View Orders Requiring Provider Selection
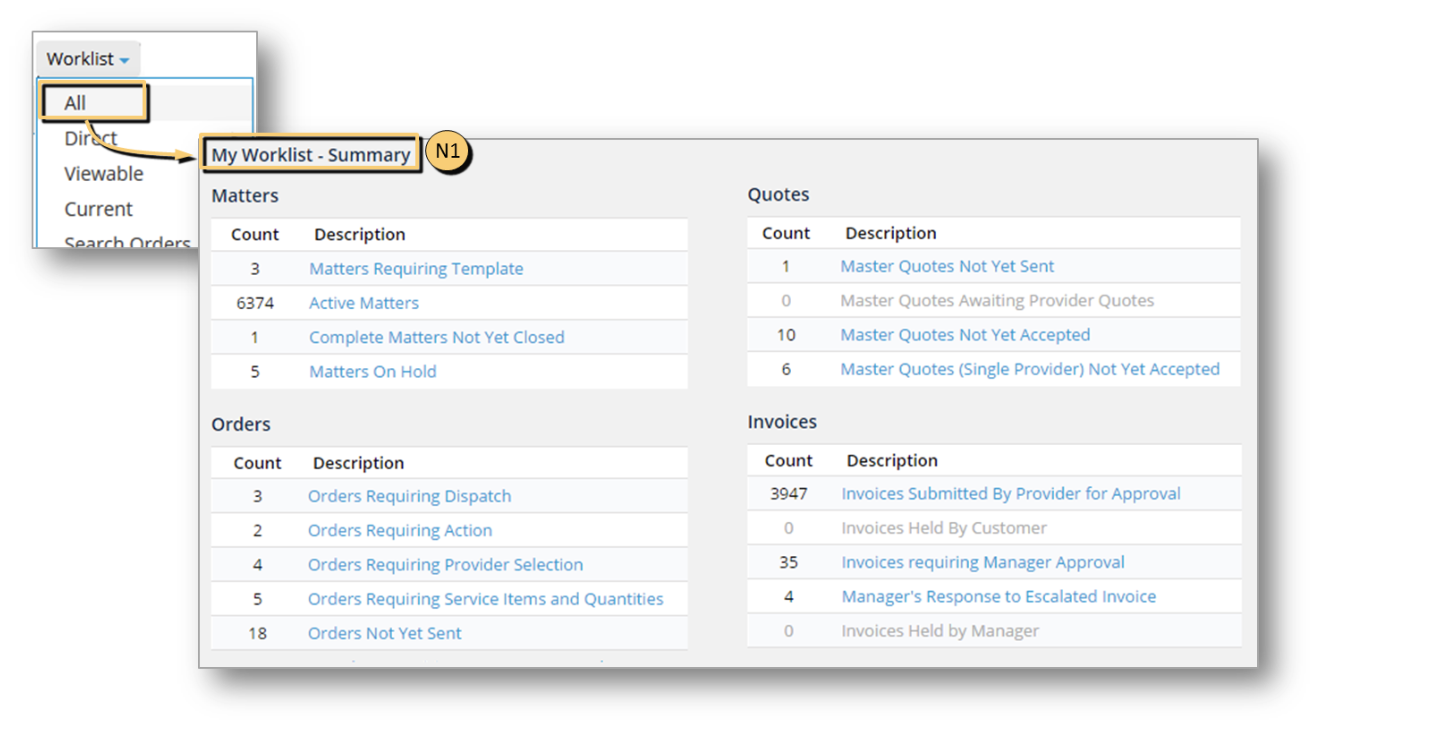Screen dimensions: 1448x746 445,565
